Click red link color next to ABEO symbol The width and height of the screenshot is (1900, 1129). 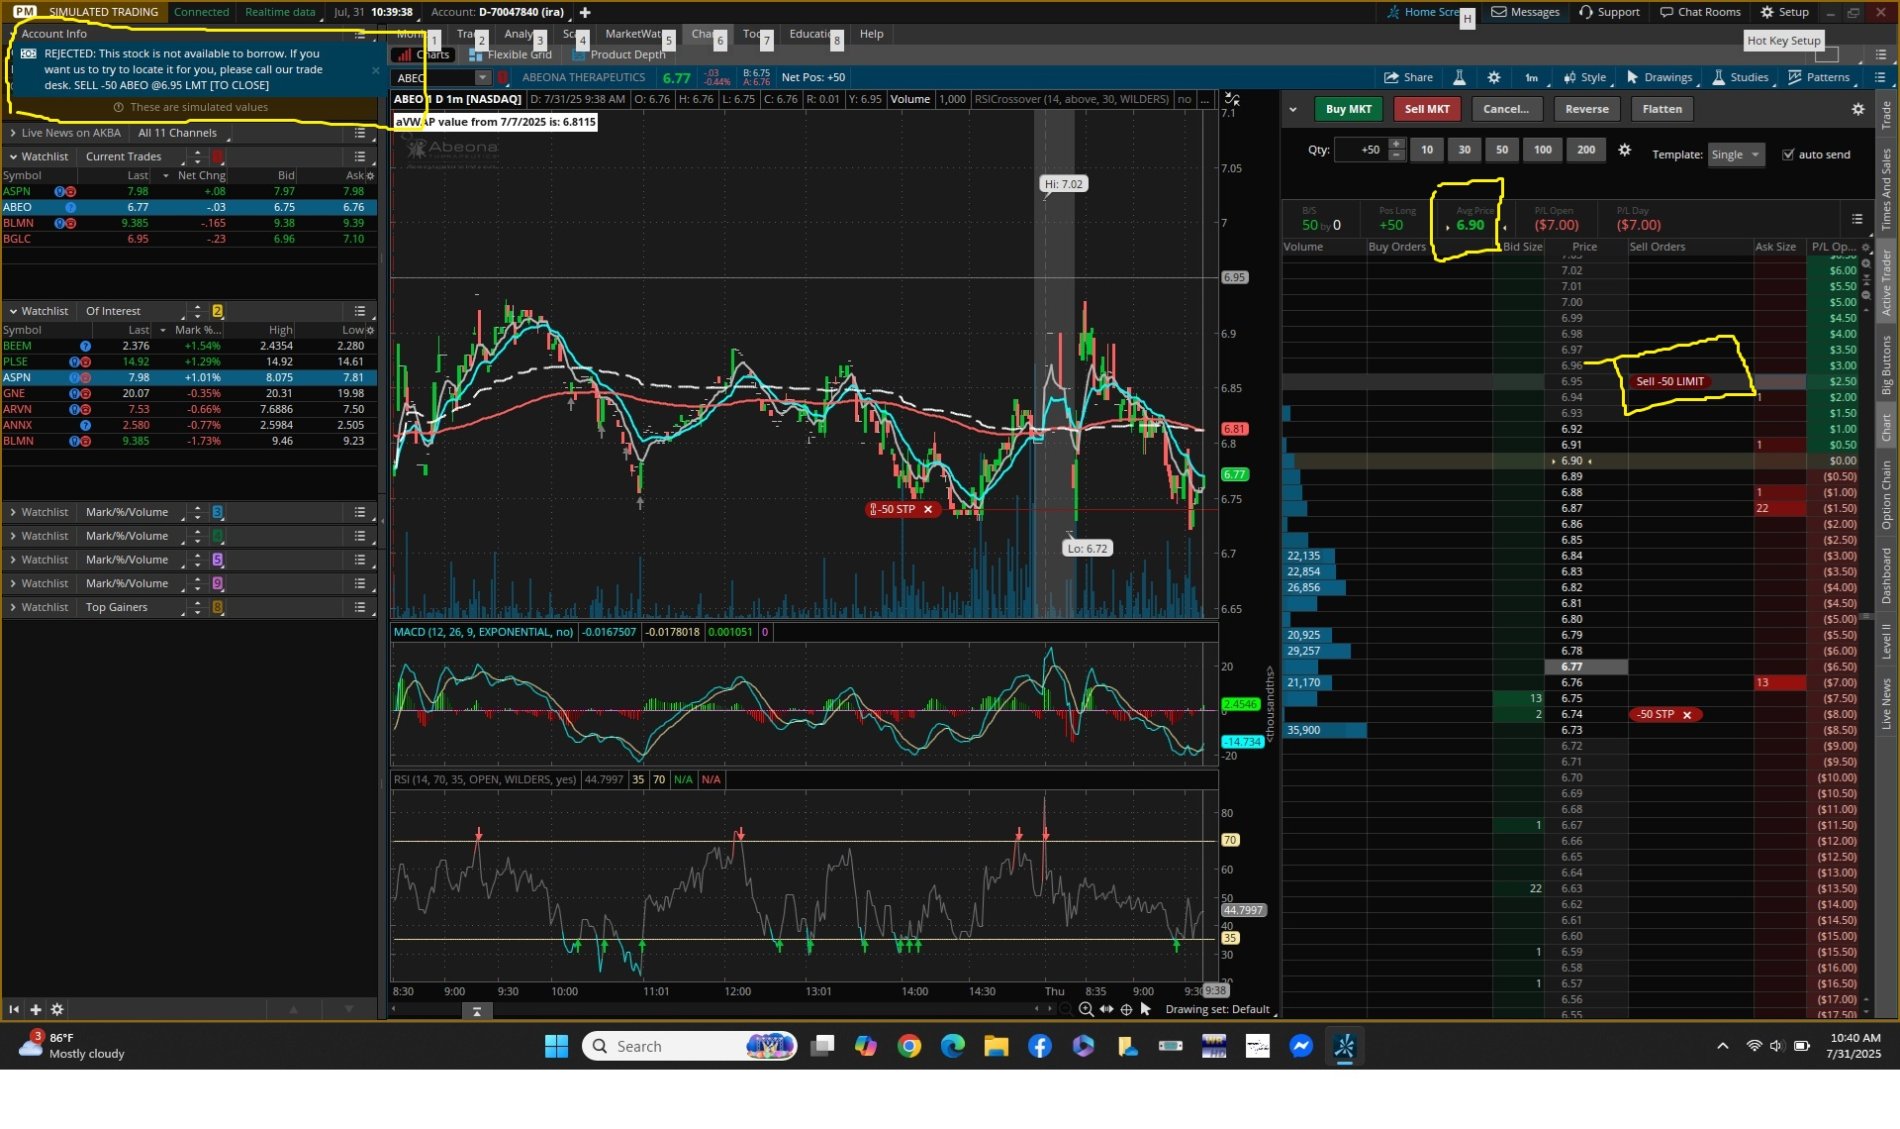pyautogui.click(x=504, y=77)
